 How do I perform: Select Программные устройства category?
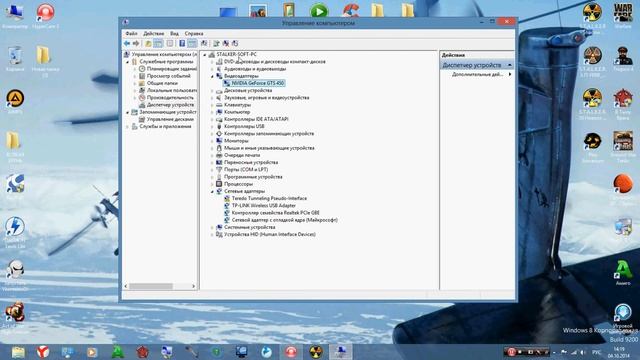coord(253,177)
